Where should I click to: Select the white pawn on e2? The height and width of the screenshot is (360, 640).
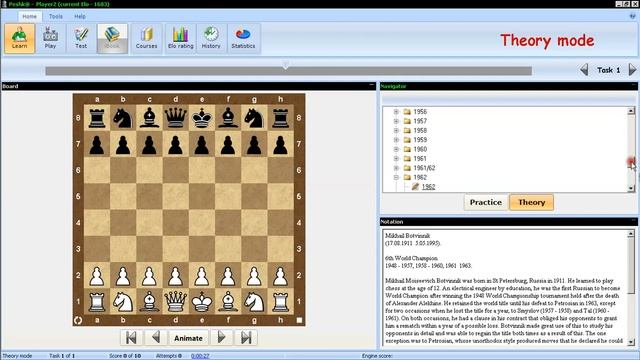coord(202,276)
